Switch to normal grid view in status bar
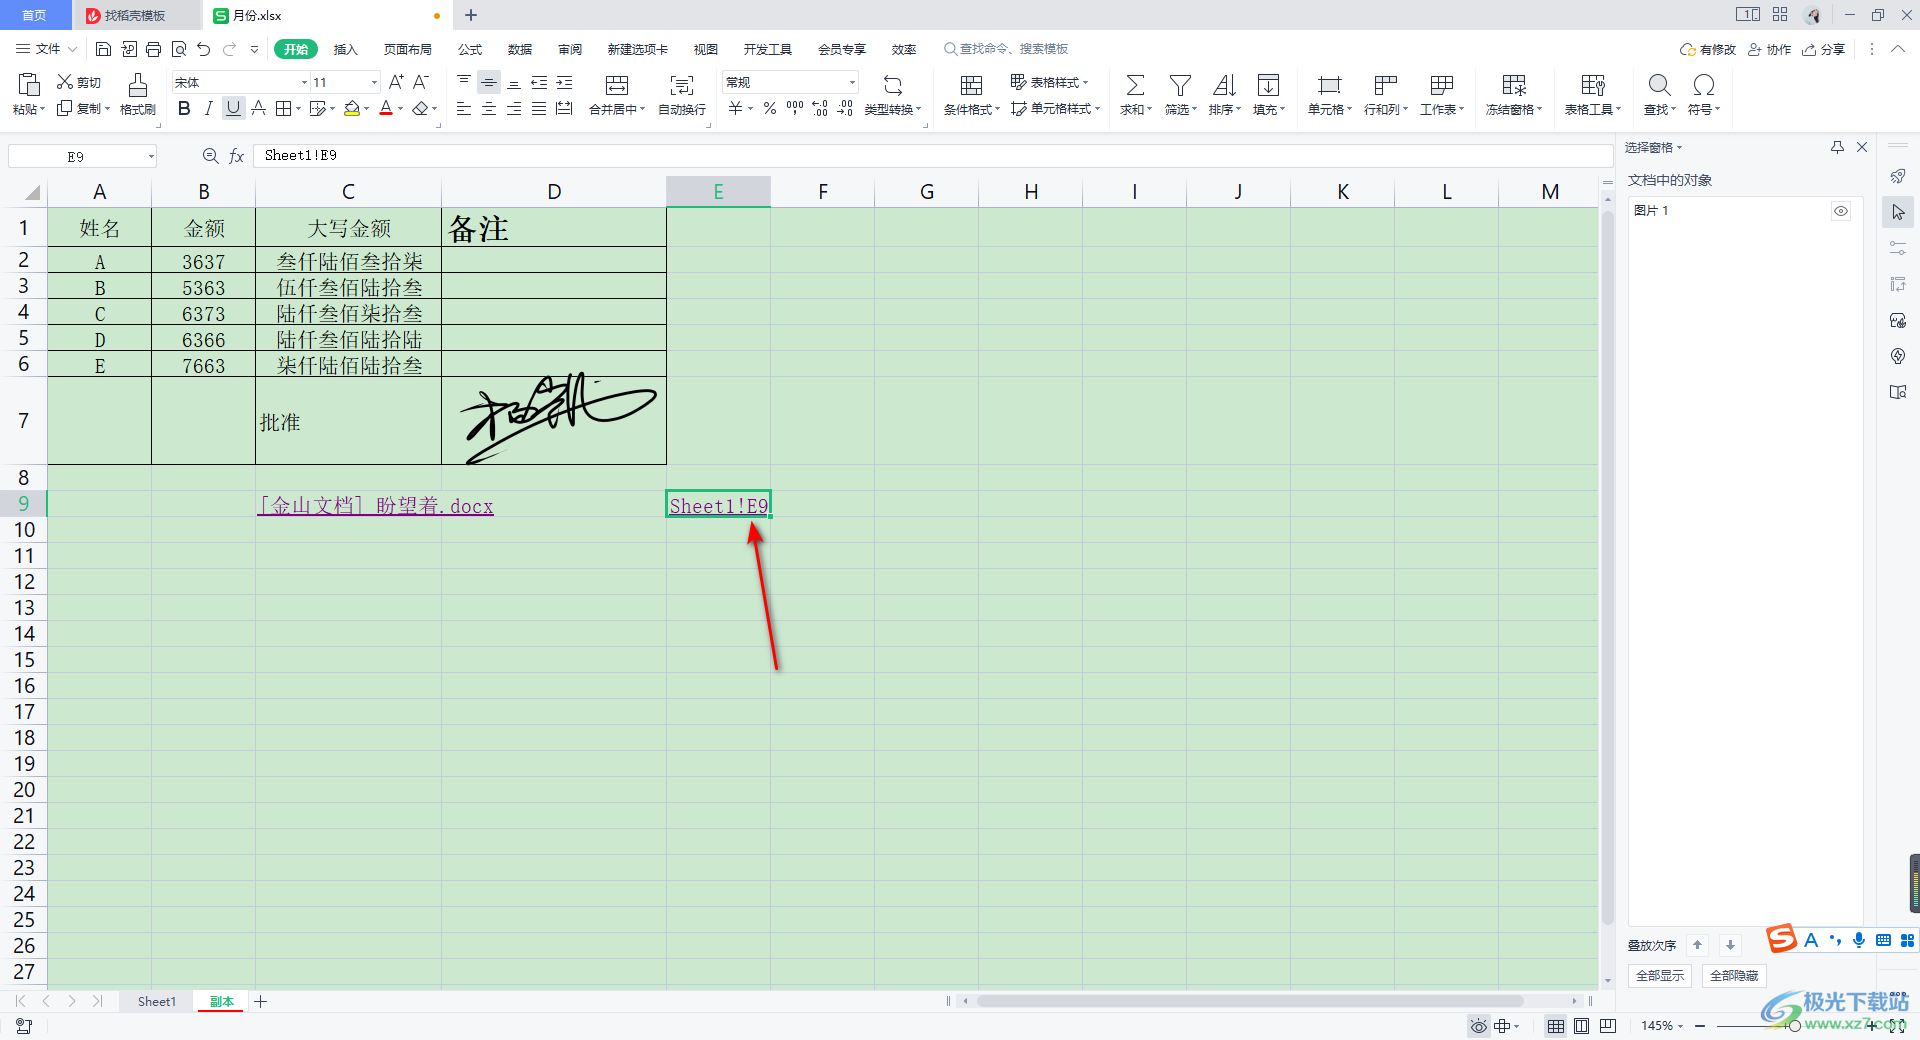The height and width of the screenshot is (1040, 1920). pyautogui.click(x=1556, y=1026)
